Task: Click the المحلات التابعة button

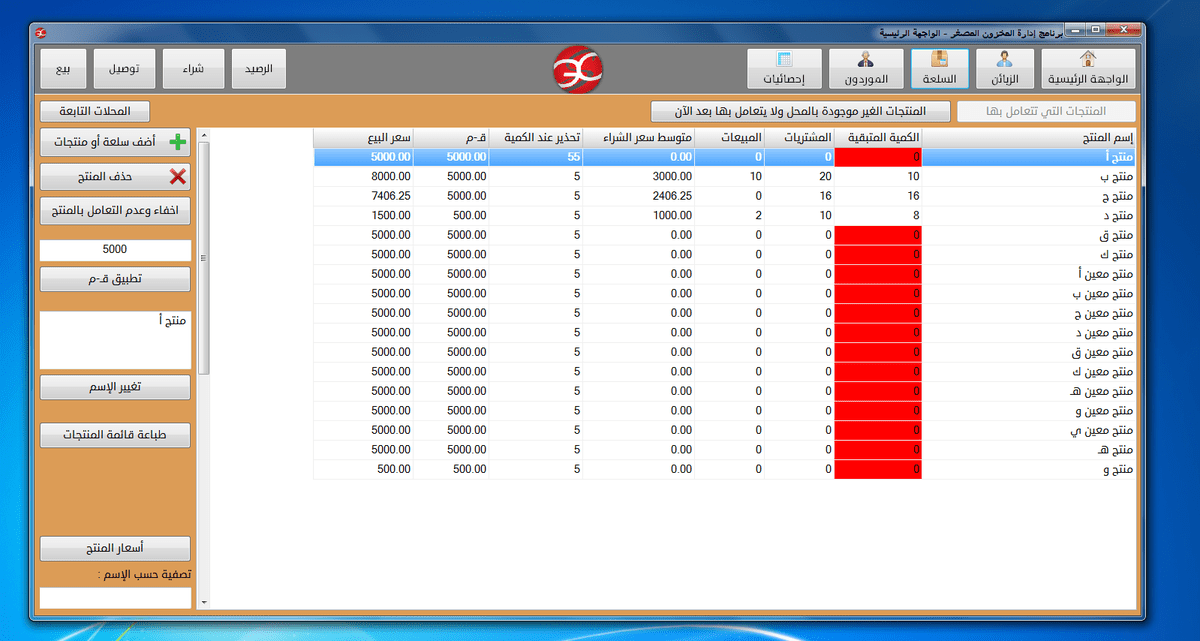Action: click(x=93, y=111)
